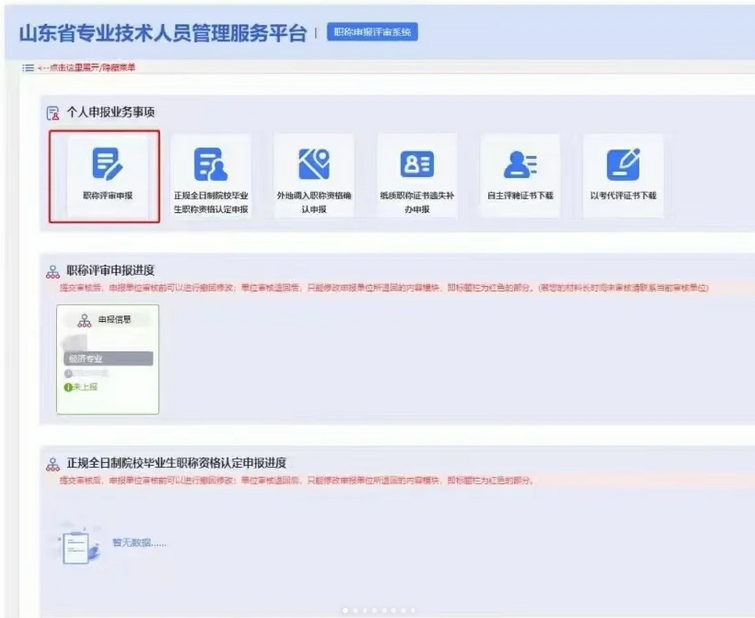Open 纸质职称证书遗失补办申报 card icon
Viewport: 755px width, 618px height.
417,164
